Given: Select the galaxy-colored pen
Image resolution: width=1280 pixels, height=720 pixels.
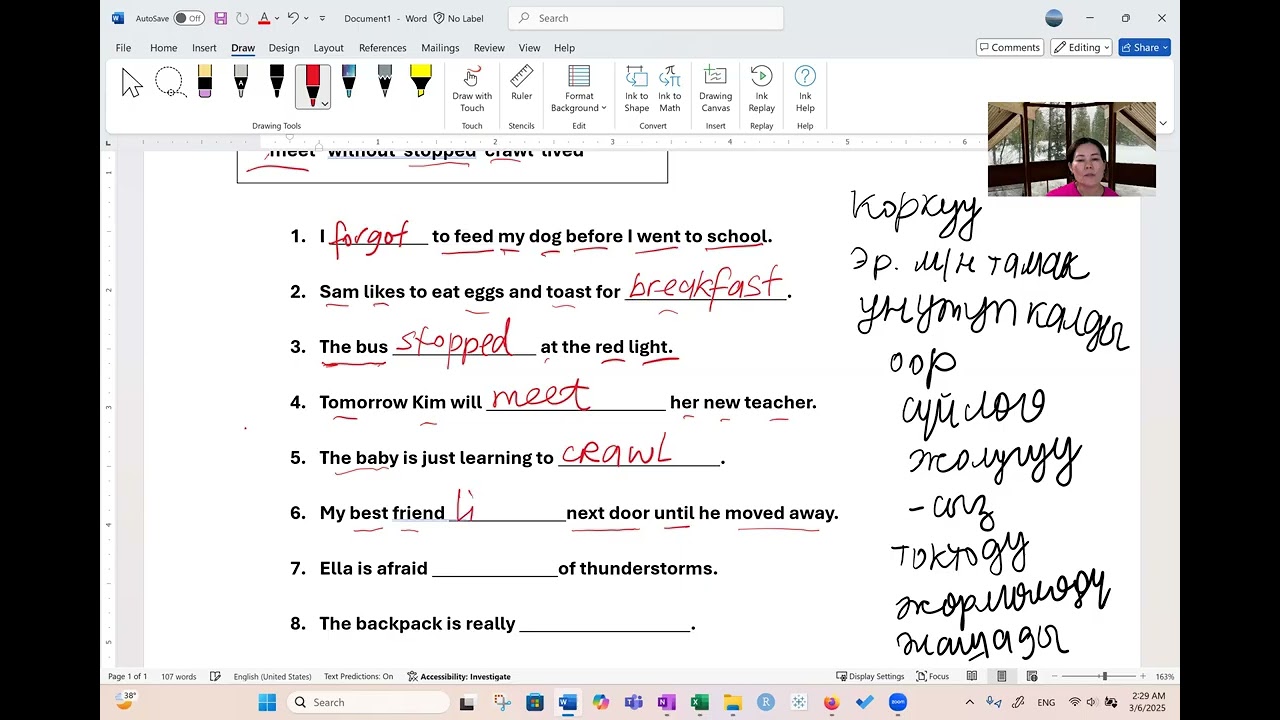Looking at the screenshot, I should tap(349, 82).
